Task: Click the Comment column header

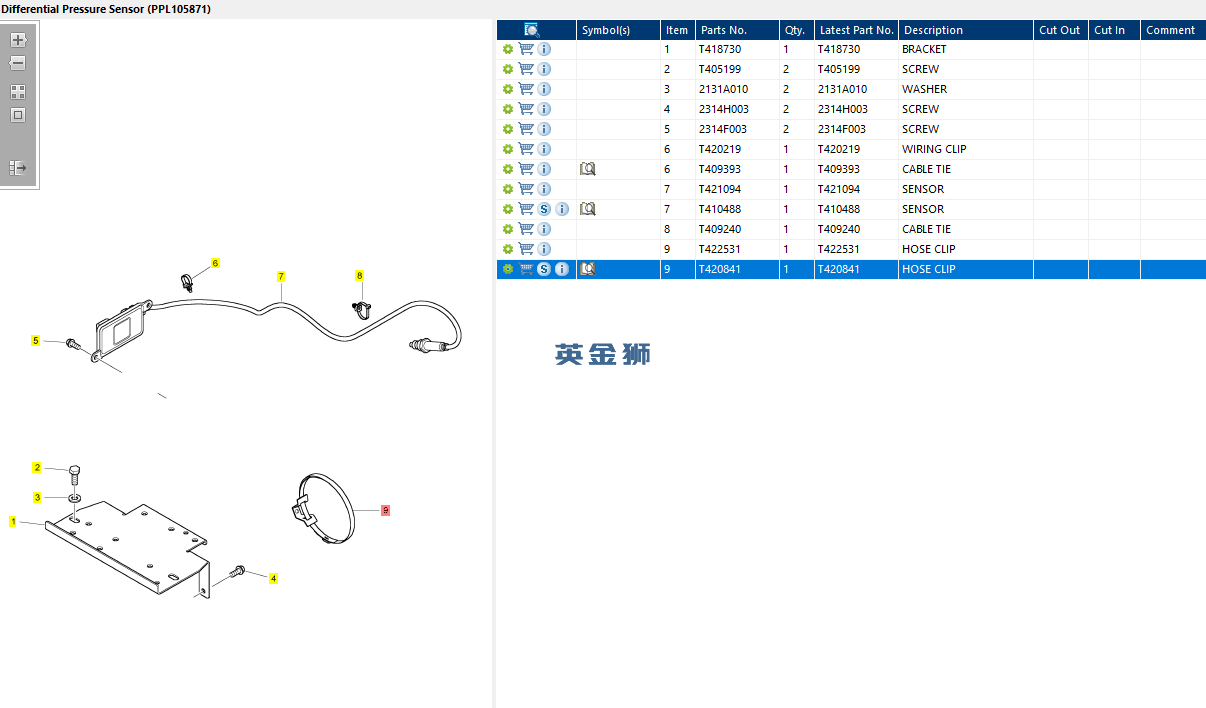Action: coord(1173,30)
